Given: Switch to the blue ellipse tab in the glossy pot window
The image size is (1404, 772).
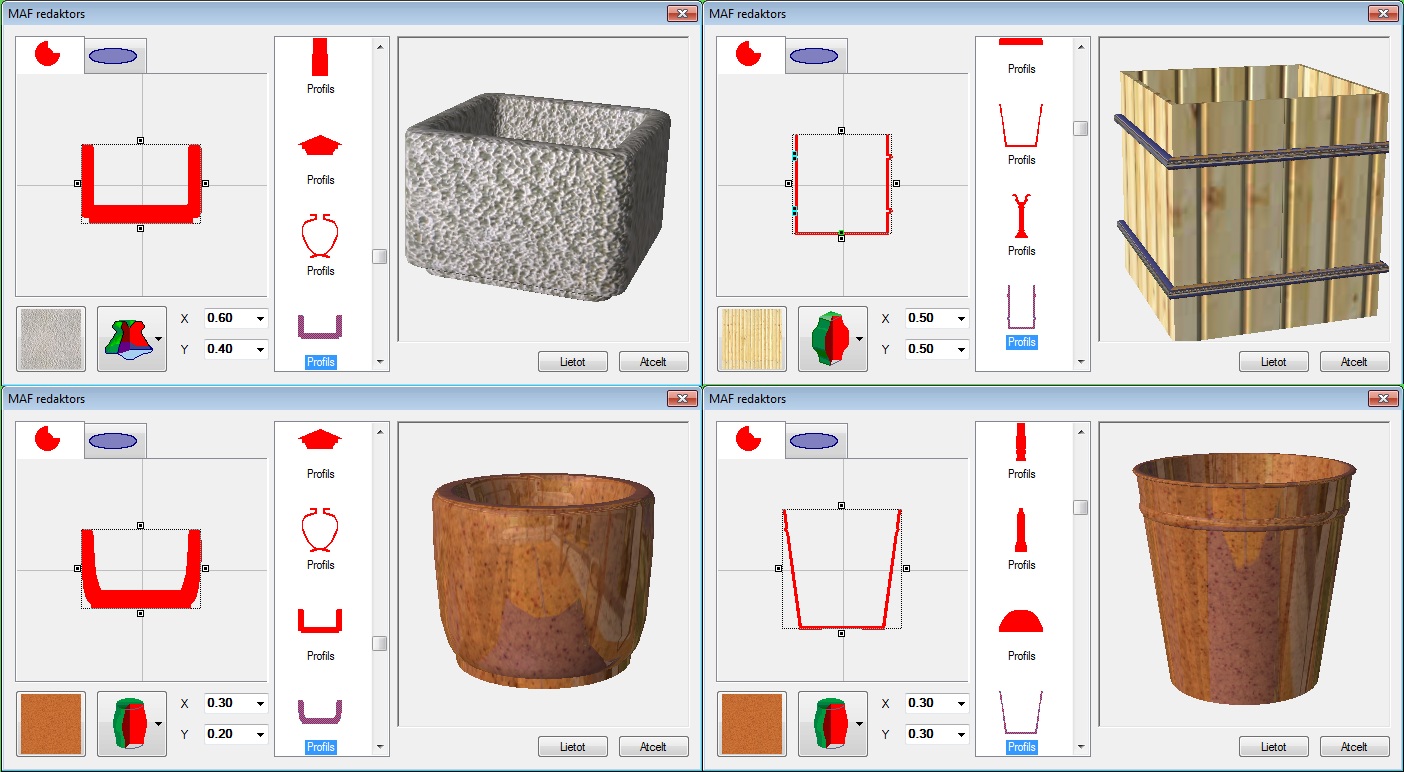Looking at the screenshot, I should [x=114, y=441].
